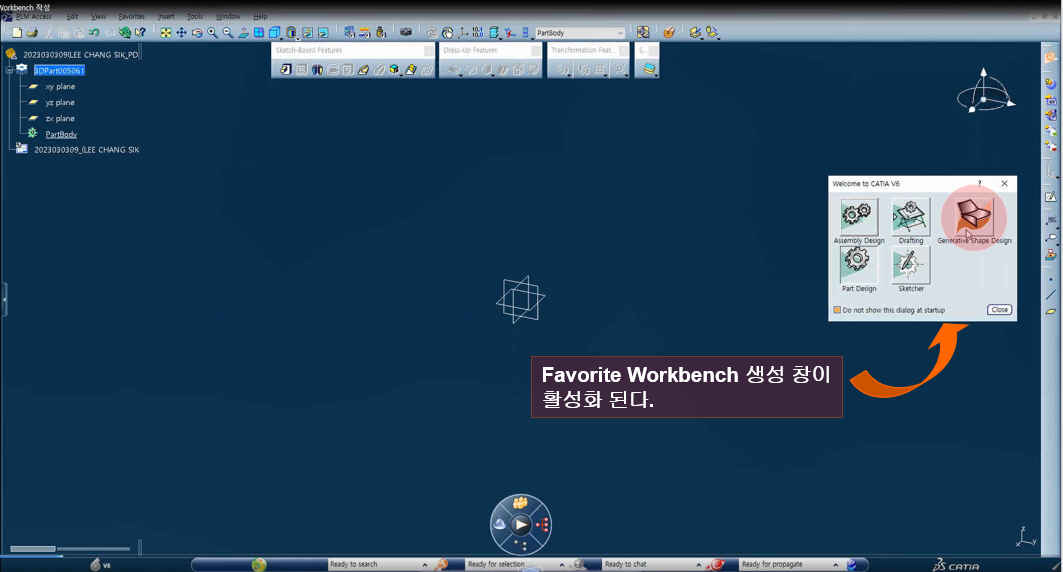Viewport: 1063px width, 572px height.
Task: Click the Fit All In toolbar icon
Action: [165, 33]
